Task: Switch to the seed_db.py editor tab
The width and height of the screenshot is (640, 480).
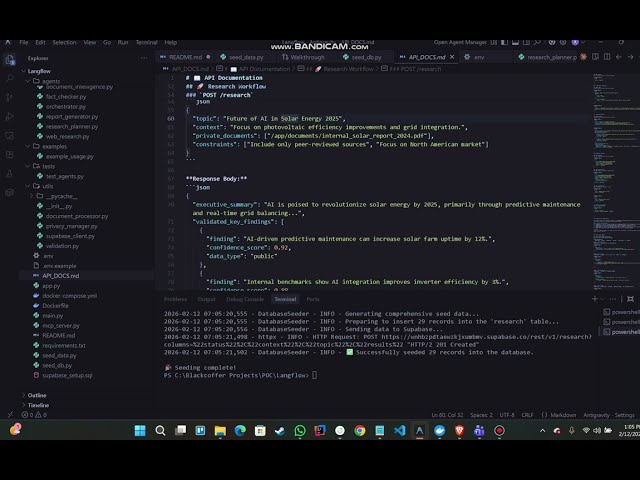Action: (367, 57)
